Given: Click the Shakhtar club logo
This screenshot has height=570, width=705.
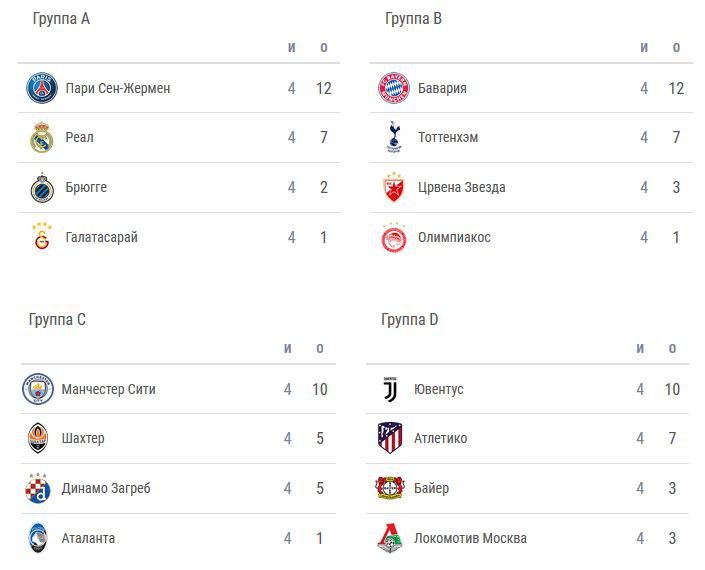Looking at the screenshot, I should coord(38,438).
